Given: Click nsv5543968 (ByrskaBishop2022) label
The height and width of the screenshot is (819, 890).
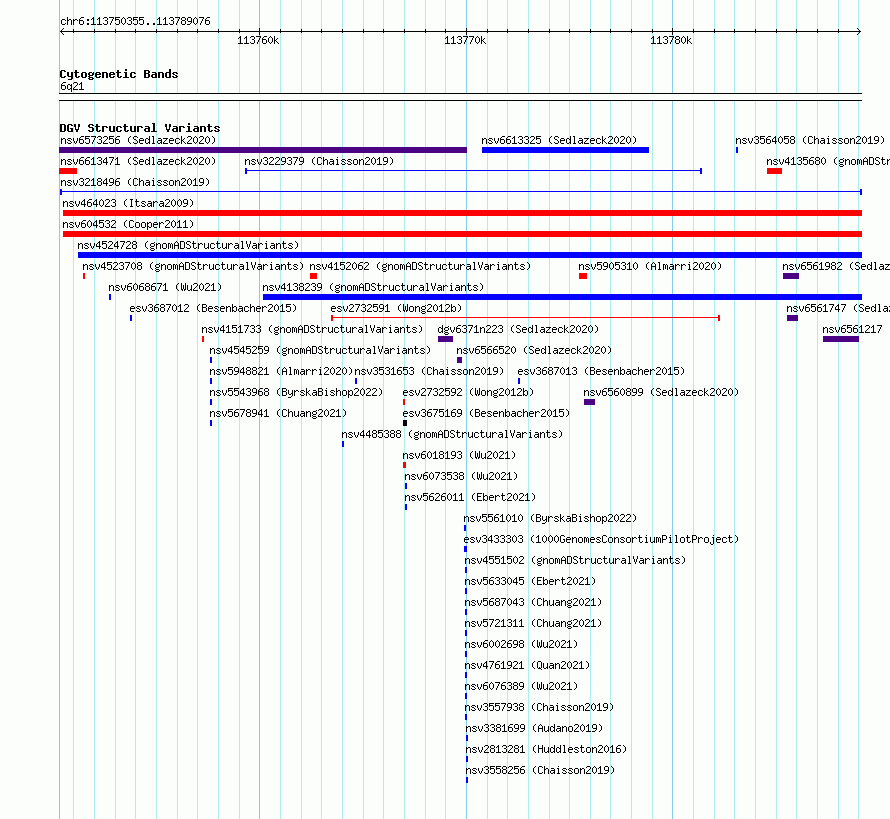Looking at the screenshot, I should (x=296, y=392).
